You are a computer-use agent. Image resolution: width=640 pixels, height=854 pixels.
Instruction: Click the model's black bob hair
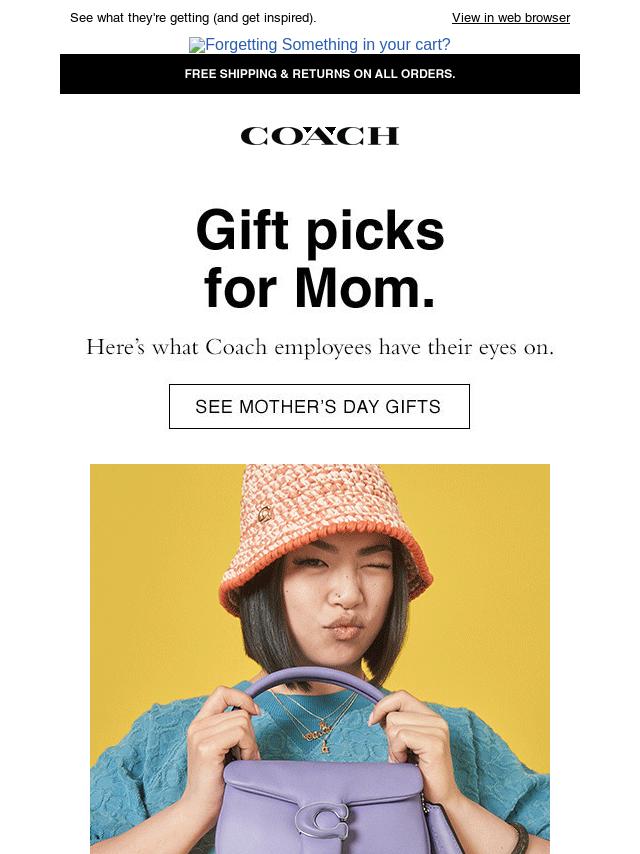pyautogui.click(x=258, y=630)
